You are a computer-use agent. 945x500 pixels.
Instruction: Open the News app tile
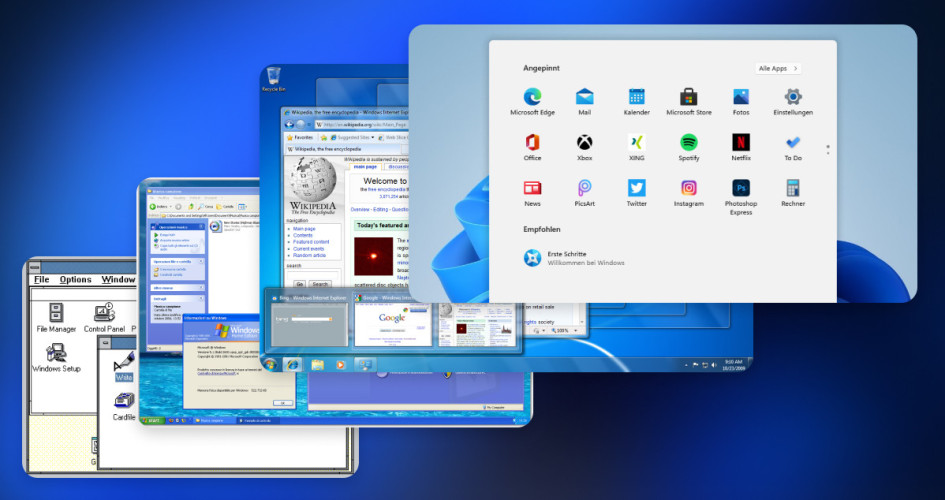pos(532,193)
